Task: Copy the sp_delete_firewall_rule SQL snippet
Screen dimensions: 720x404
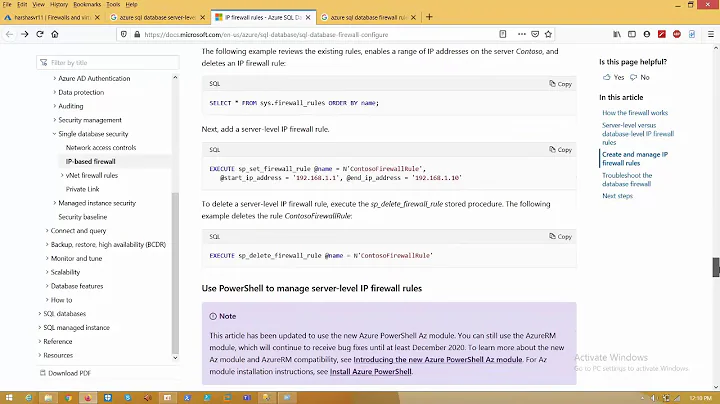Action: (x=561, y=236)
